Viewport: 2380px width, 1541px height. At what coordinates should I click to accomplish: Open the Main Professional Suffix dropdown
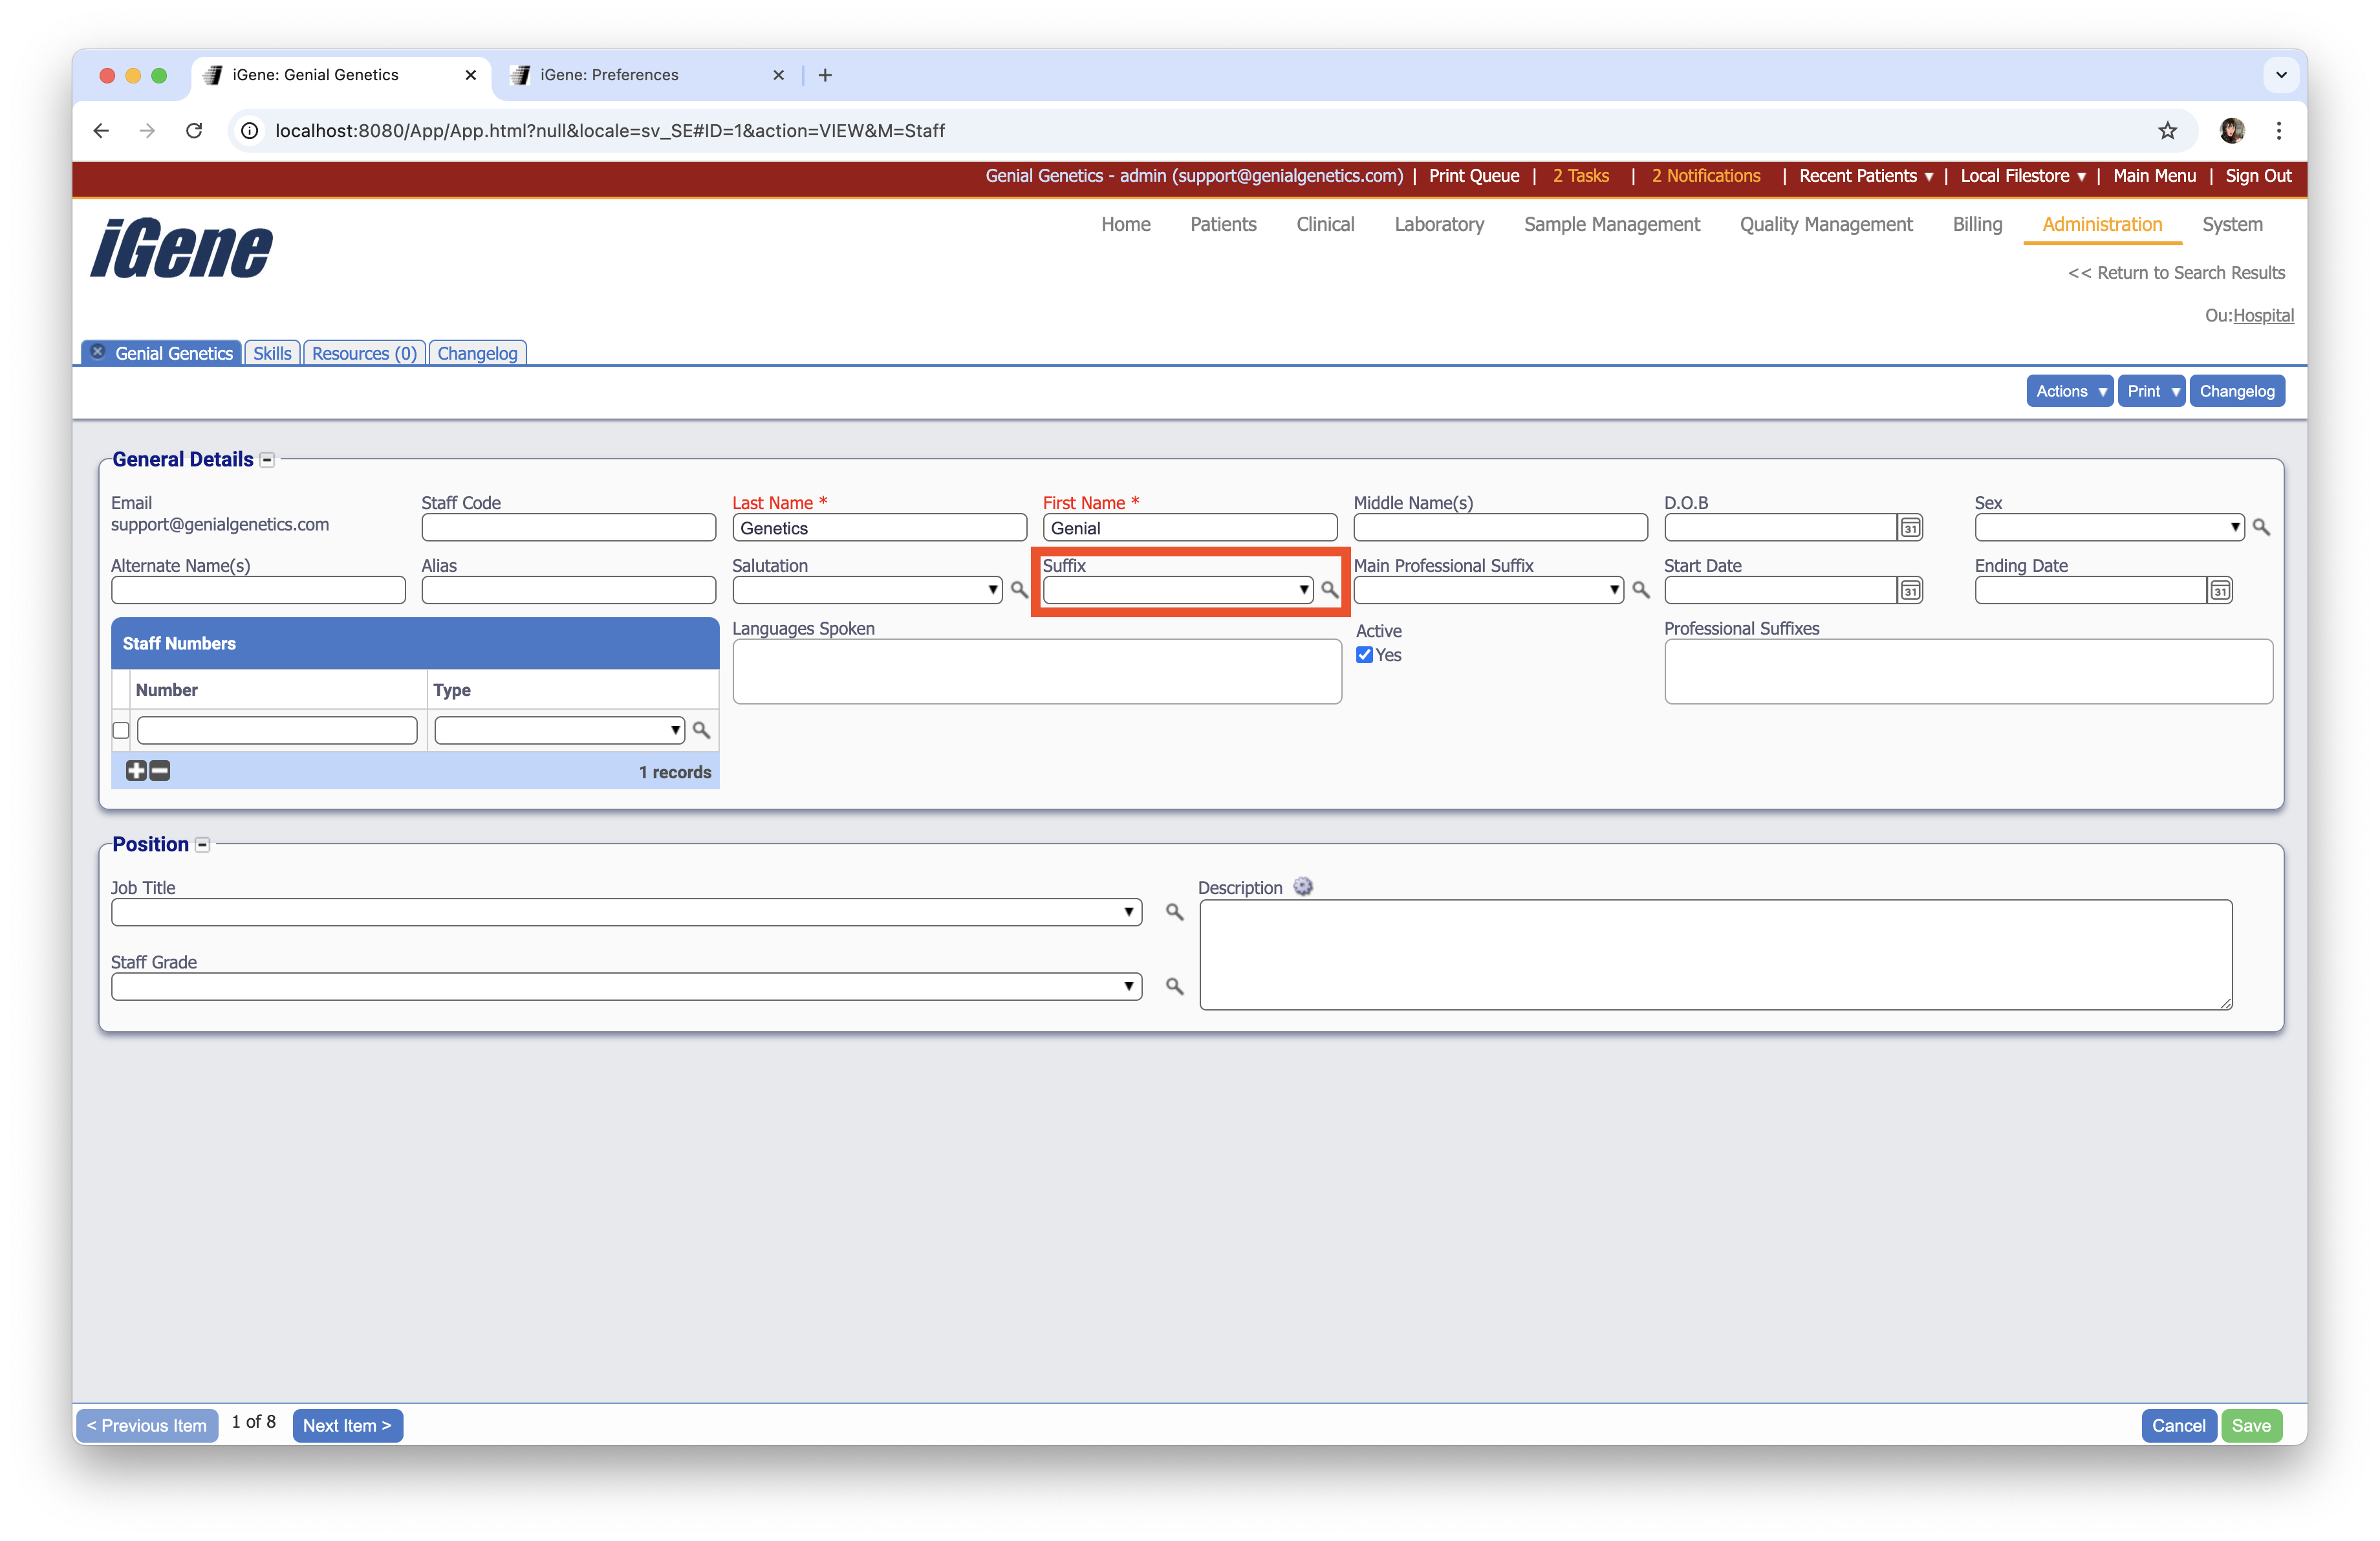click(1614, 590)
